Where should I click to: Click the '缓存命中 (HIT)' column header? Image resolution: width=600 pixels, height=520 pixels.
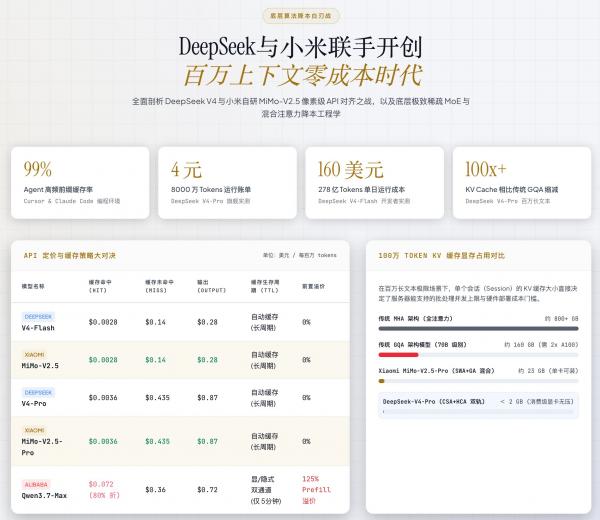tap(100, 286)
